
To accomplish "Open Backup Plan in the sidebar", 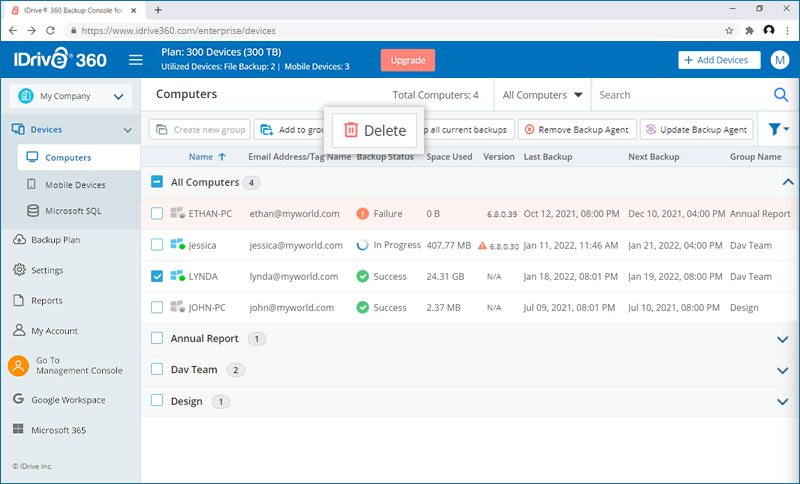I will click(x=55, y=240).
